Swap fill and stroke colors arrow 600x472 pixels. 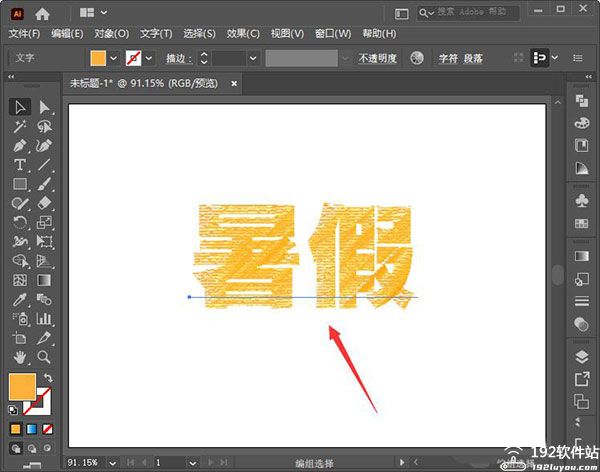(x=47, y=377)
